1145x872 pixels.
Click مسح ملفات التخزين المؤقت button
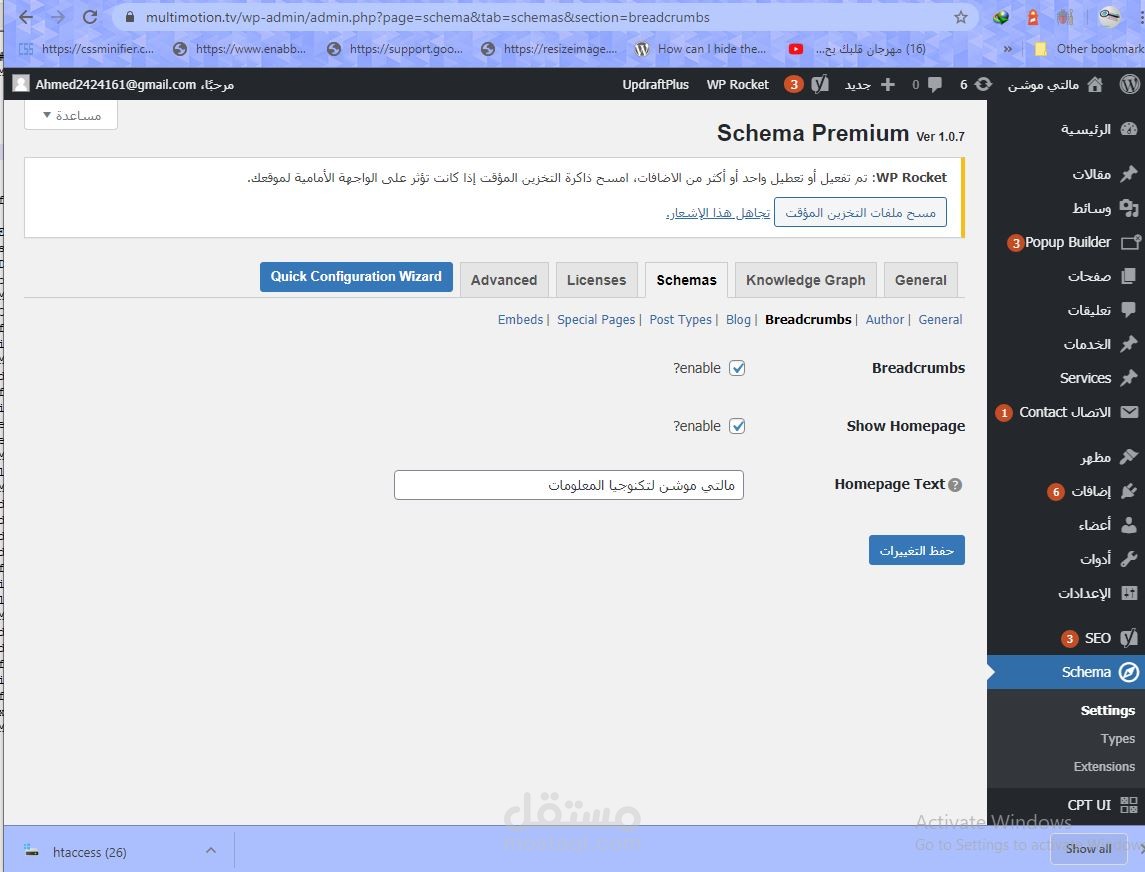(x=860, y=212)
